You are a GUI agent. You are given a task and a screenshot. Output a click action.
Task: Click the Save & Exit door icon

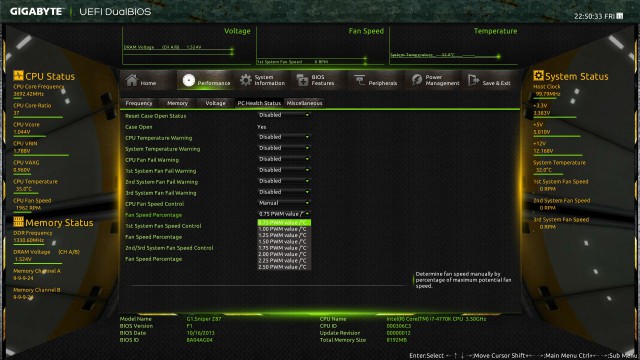pyautogui.click(x=473, y=80)
